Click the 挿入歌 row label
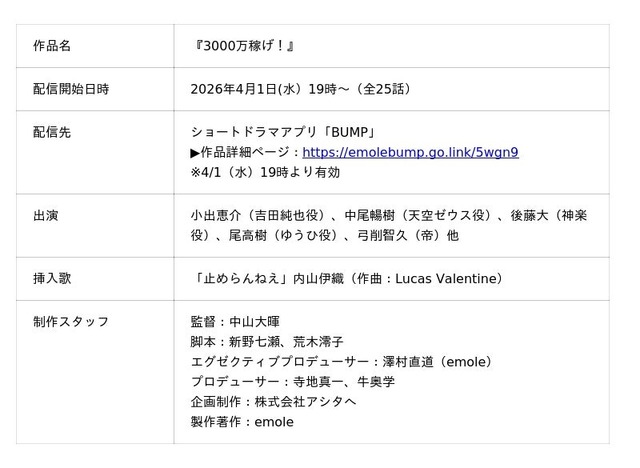 [52, 278]
